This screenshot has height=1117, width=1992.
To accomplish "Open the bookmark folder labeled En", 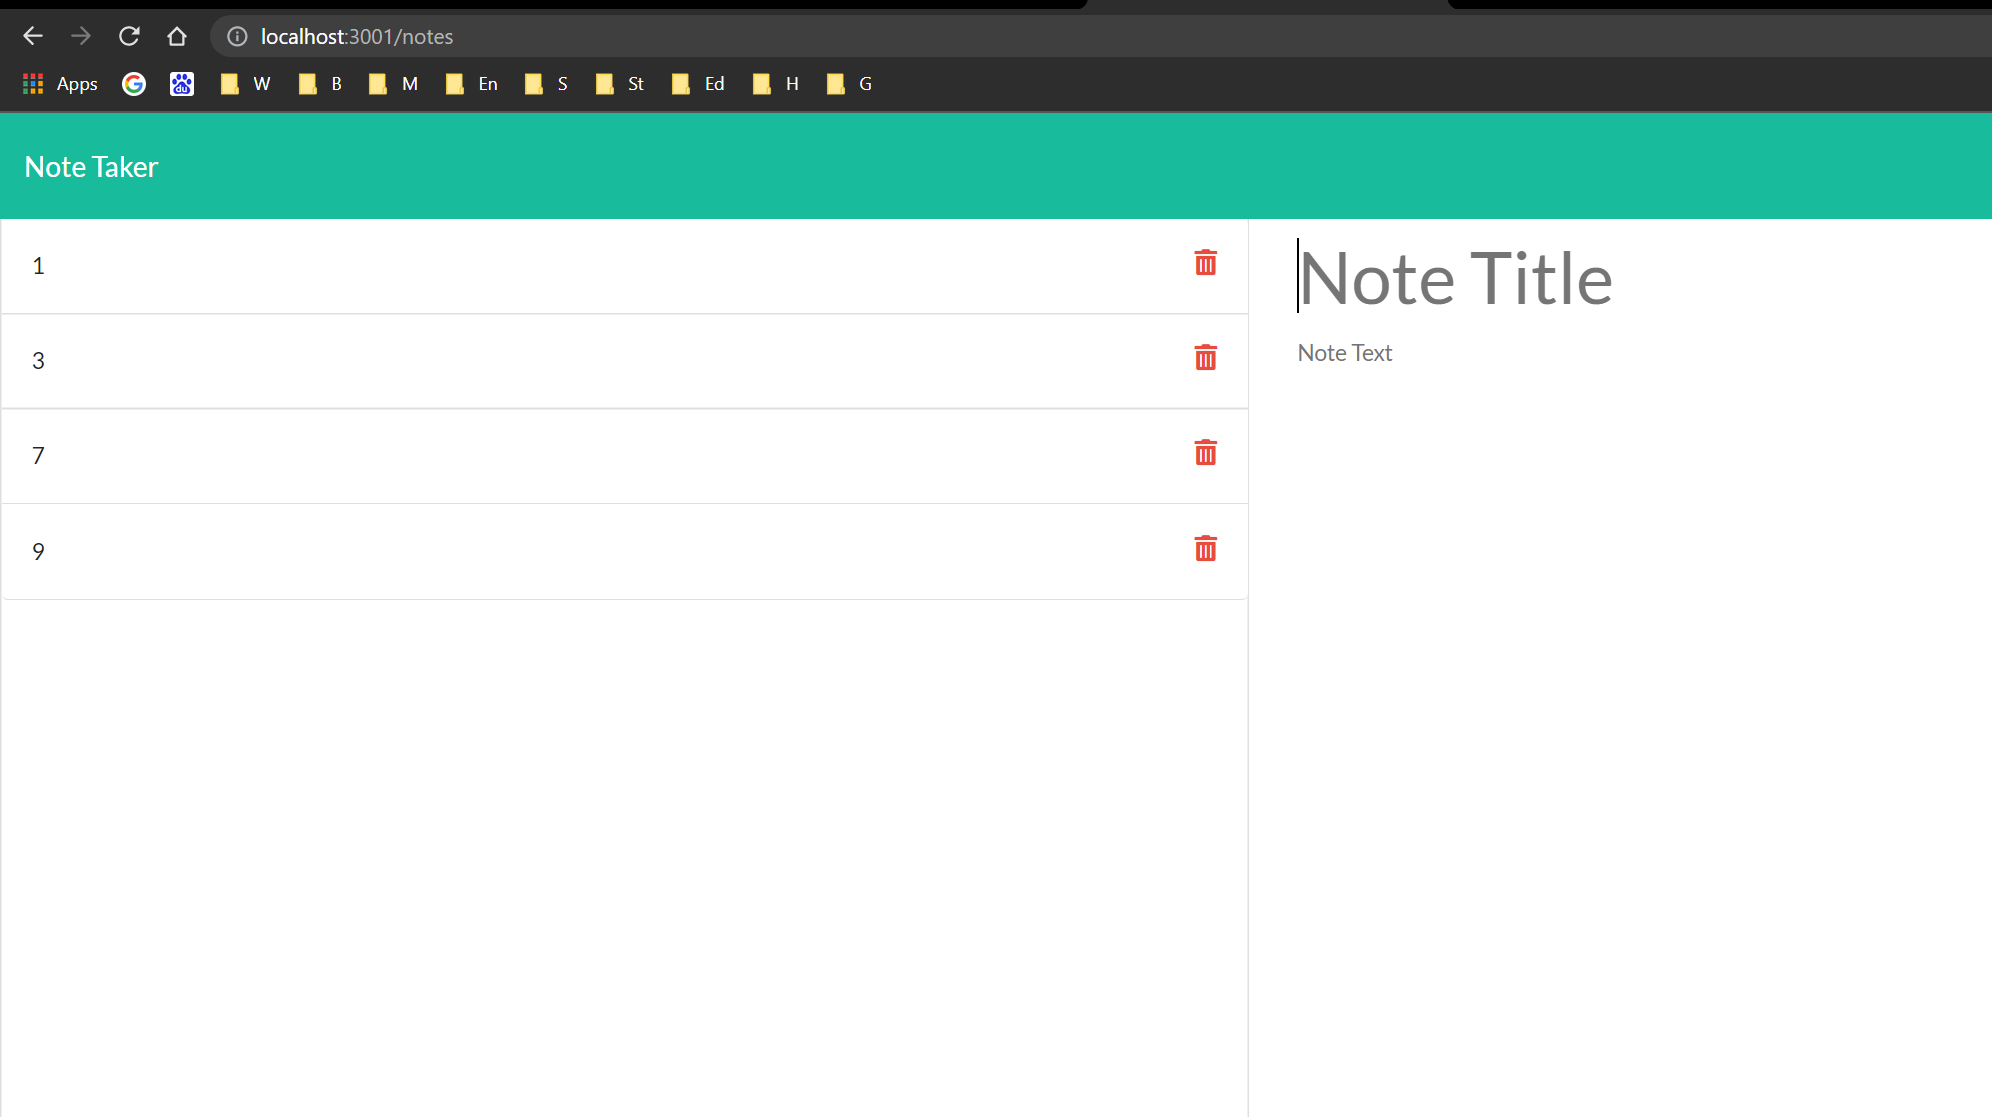I will 470,84.
